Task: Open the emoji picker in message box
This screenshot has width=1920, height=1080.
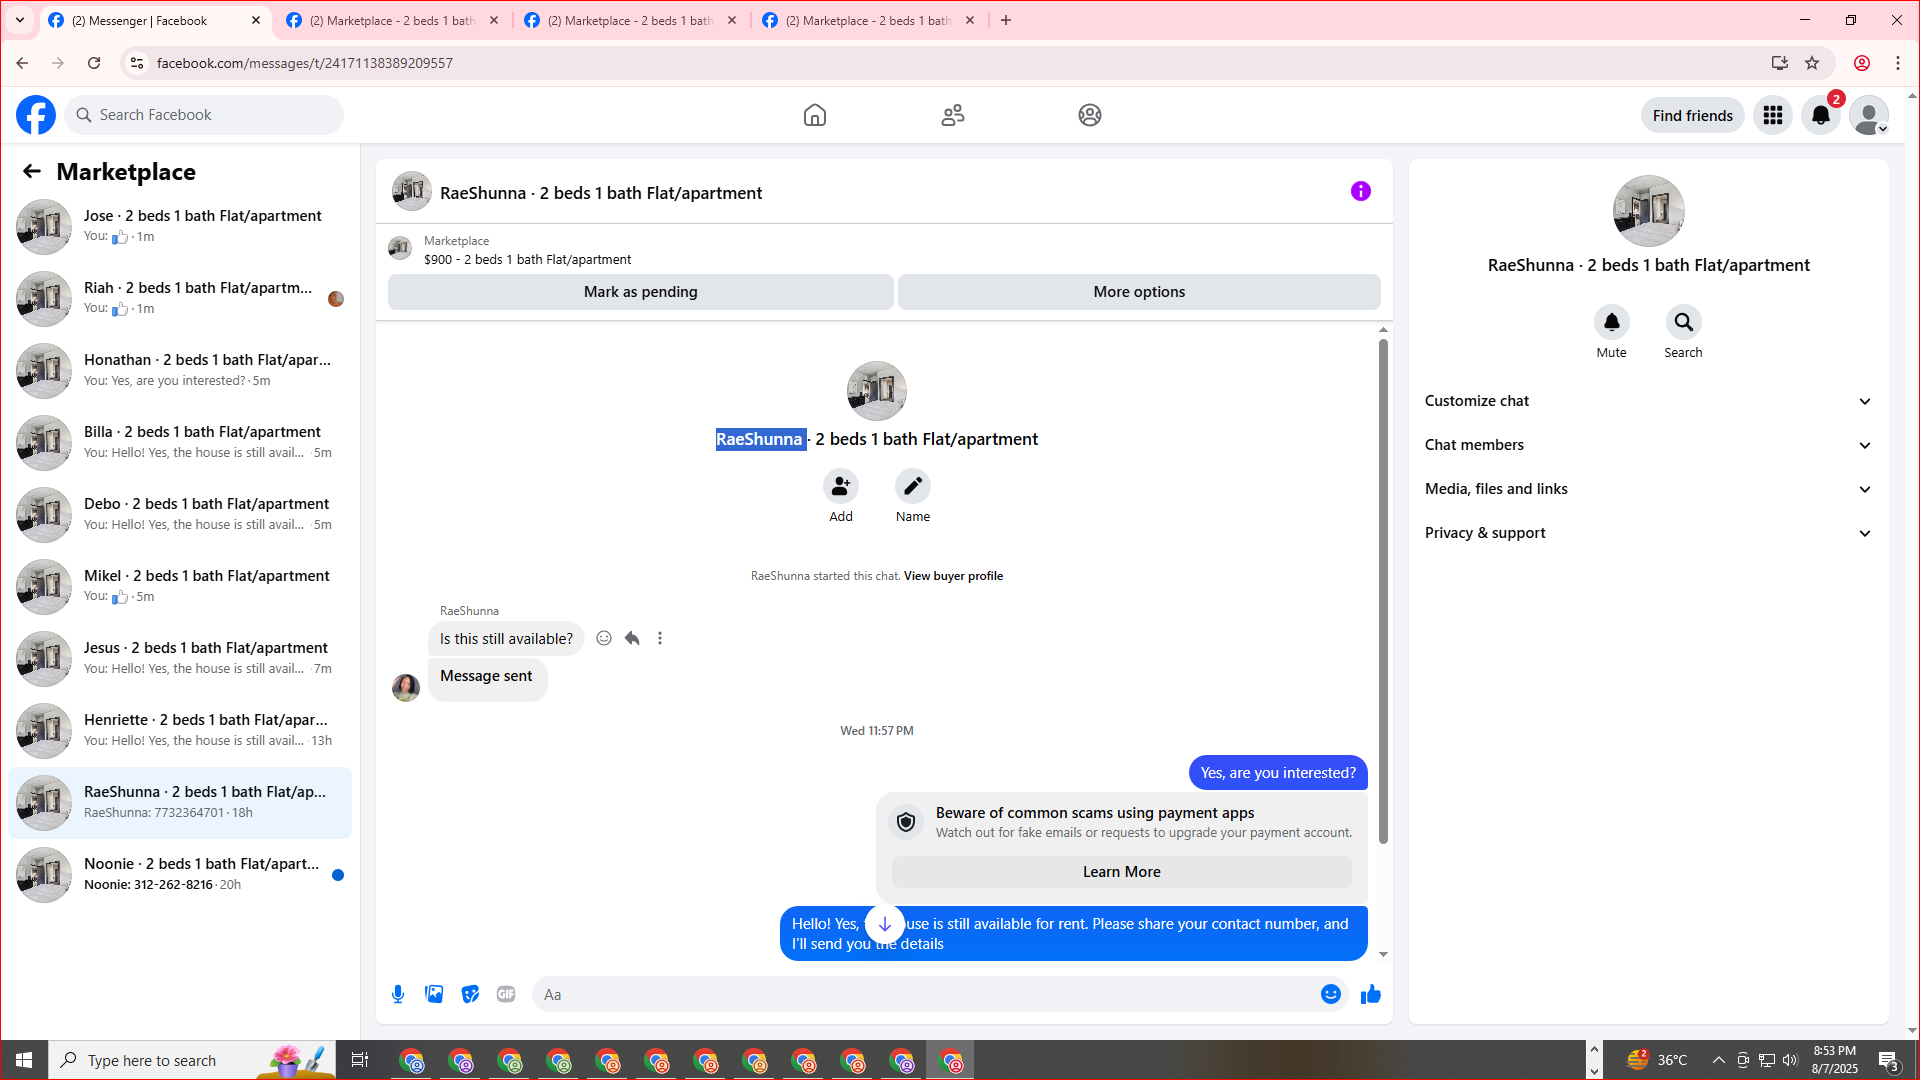Action: pos(1331,994)
